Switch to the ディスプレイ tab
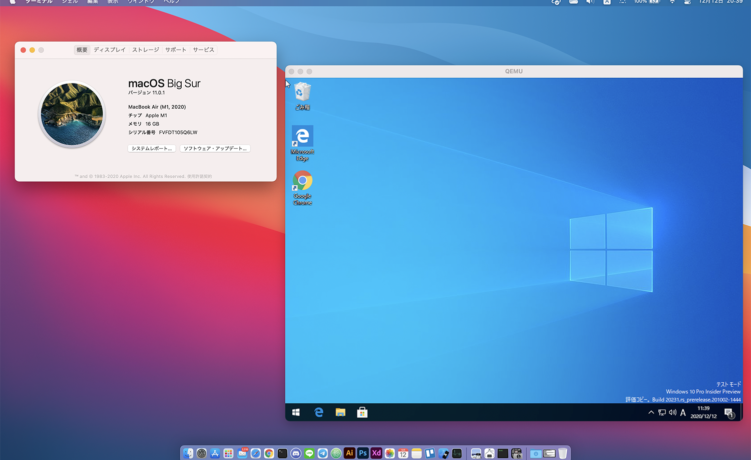 point(110,50)
